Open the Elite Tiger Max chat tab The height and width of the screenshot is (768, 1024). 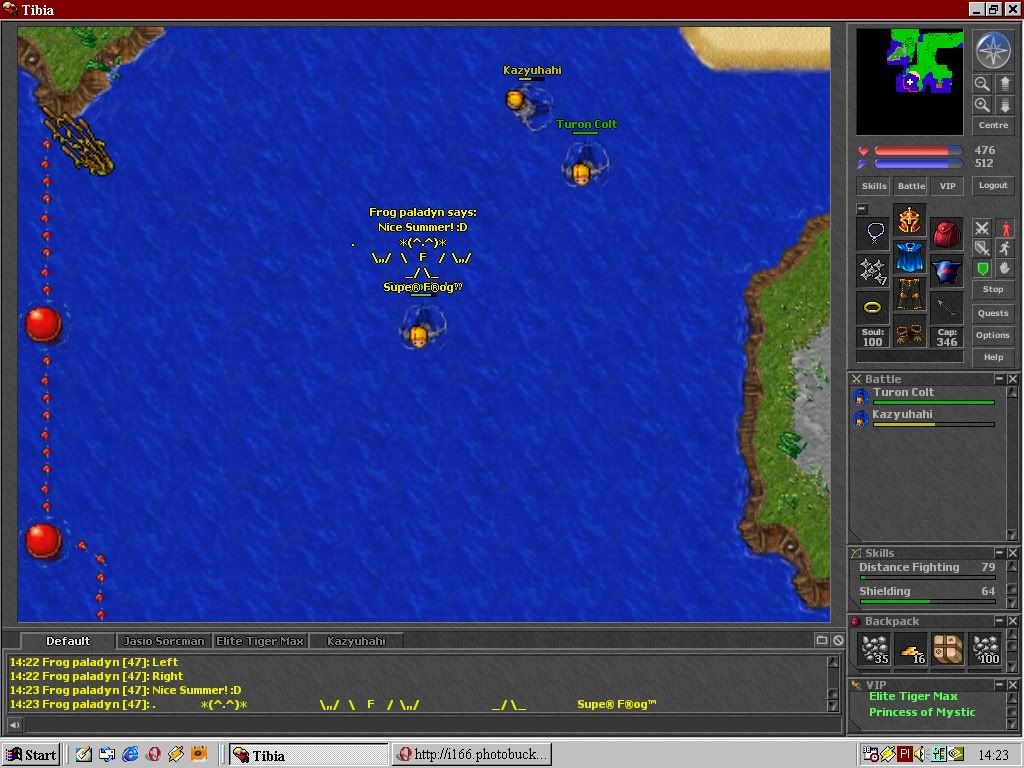(x=260, y=641)
